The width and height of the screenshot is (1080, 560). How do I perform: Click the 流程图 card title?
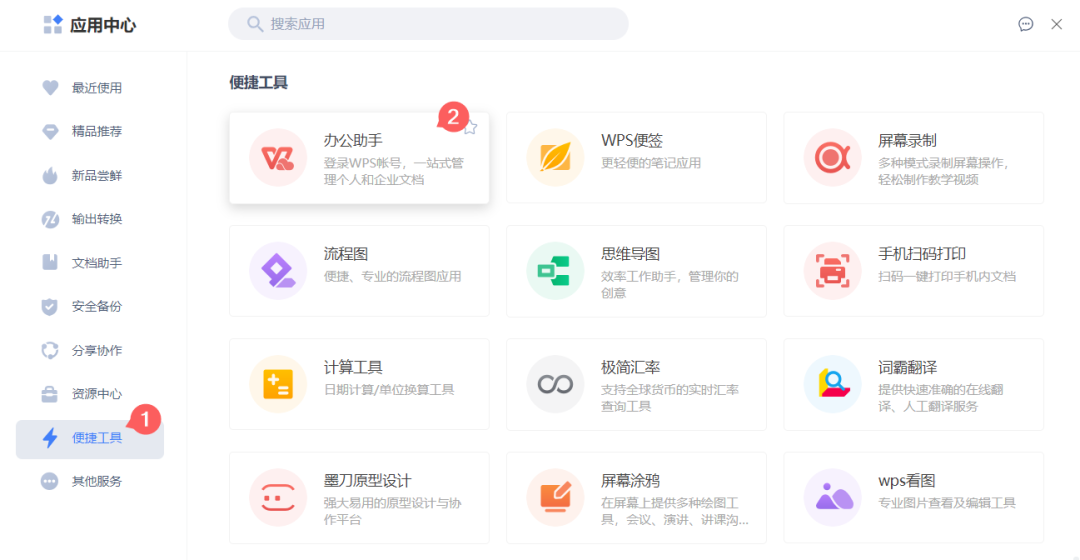[x=346, y=254]
